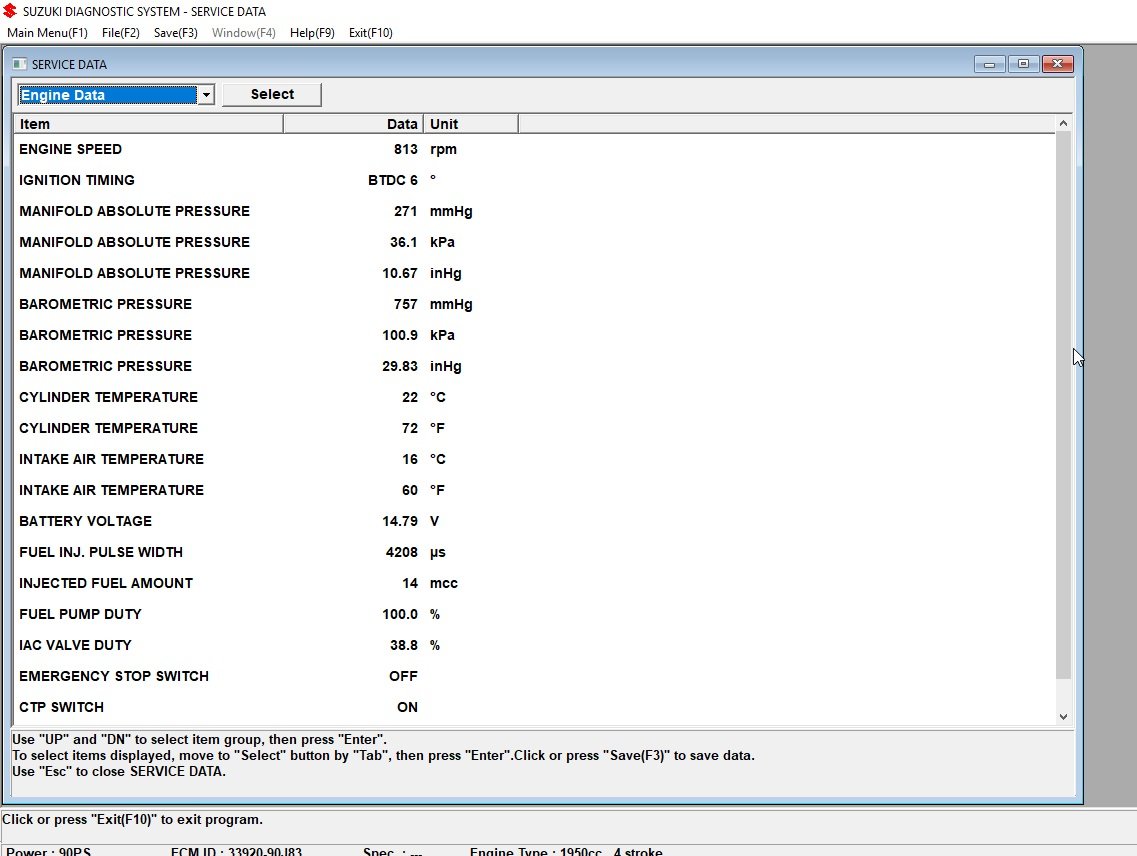Image resolution: width=1137 pixels, height=856 pixels.
Task: Select BAROMETRIC PRESSURE 757 mmHg row
Action: pos(534,304)
